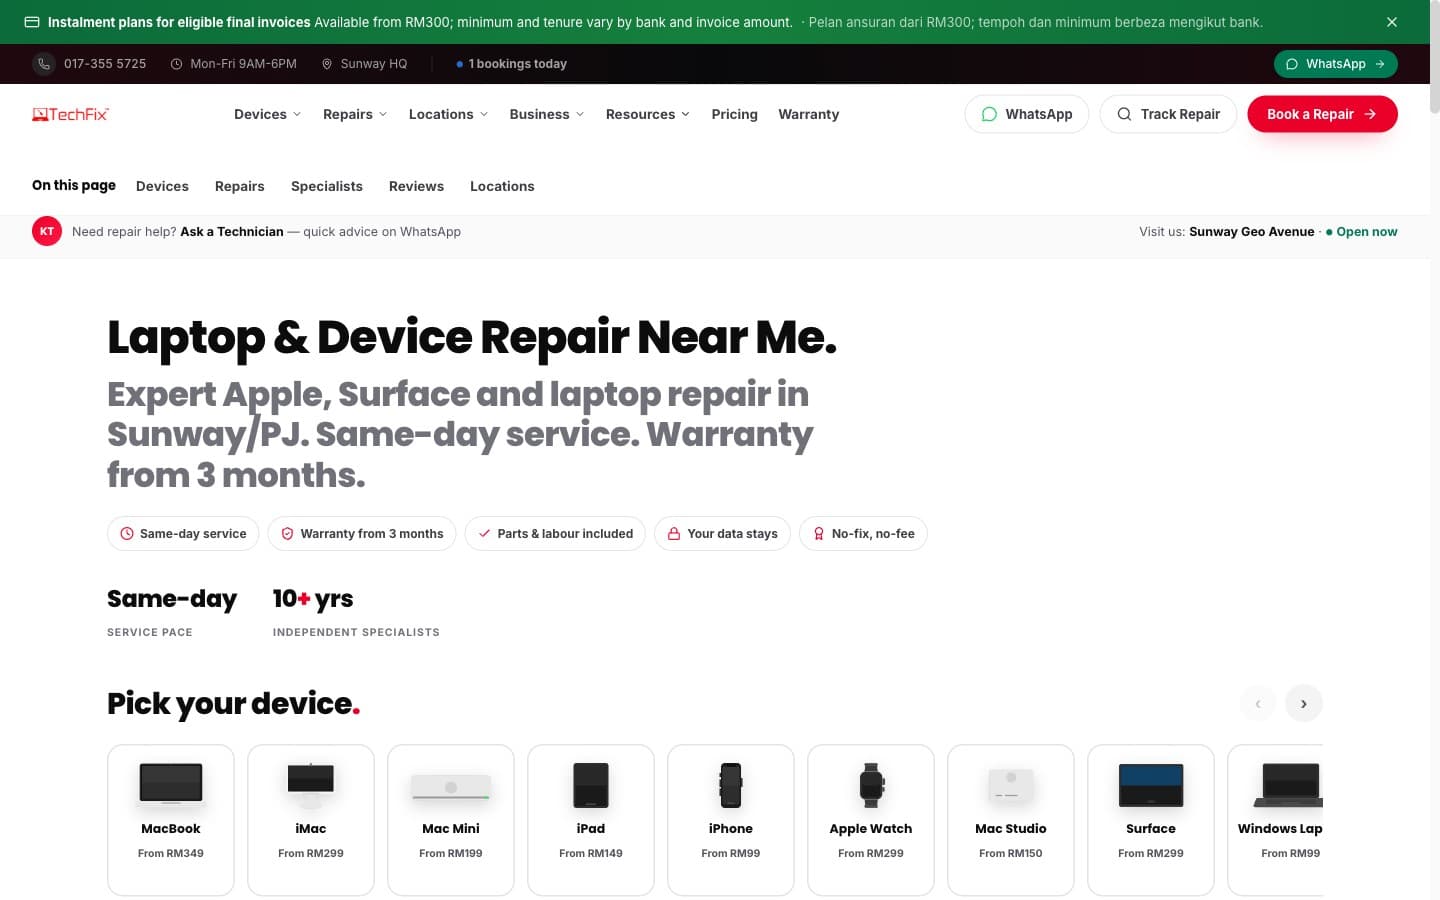Expand the Devices menu
This screenshot has width=1440, height=900.
[x=267, y=114]
